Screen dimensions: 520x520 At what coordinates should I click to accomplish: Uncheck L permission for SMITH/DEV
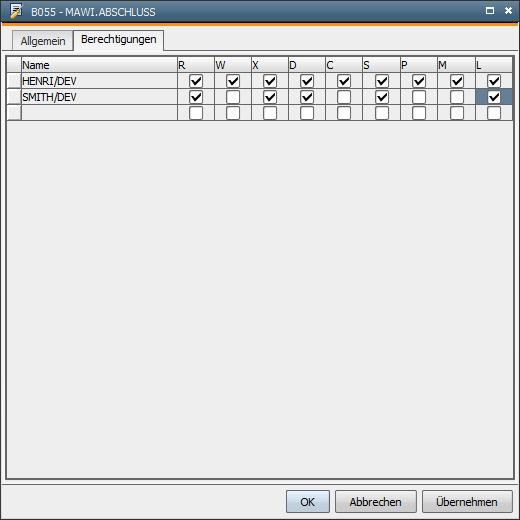(x=494, y=97)
